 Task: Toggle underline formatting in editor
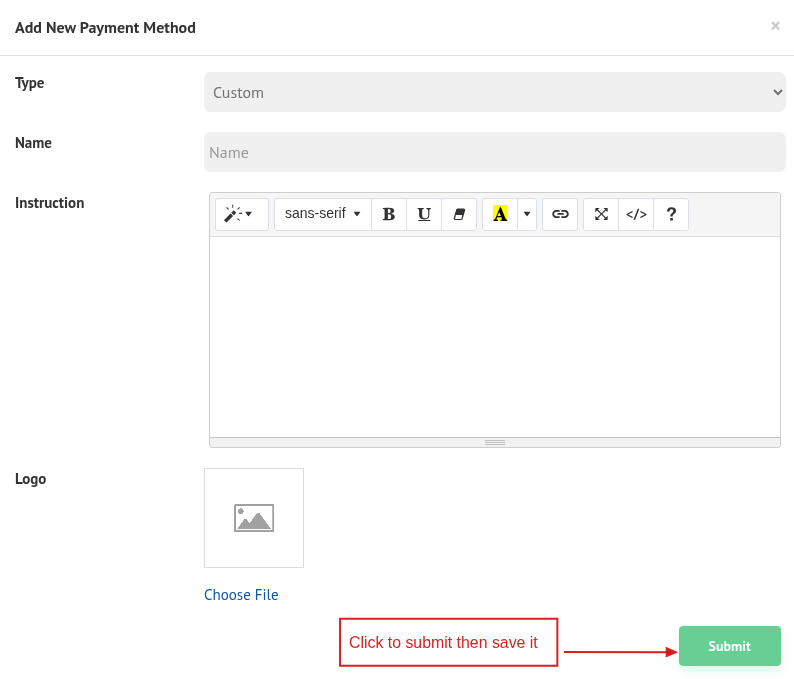[x=424, y=214]
